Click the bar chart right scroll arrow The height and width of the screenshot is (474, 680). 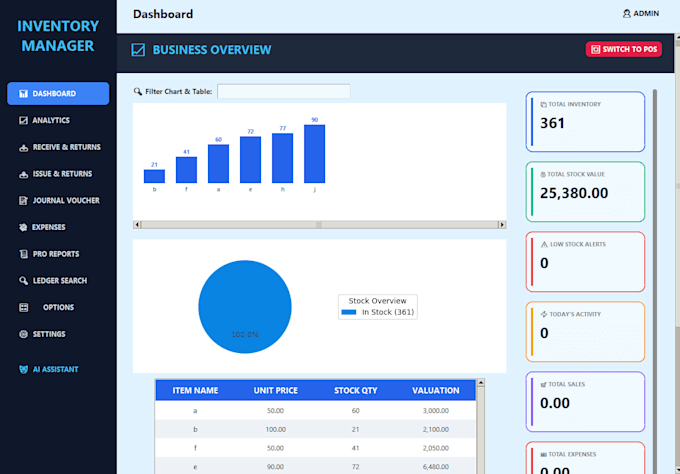(502, 225)
